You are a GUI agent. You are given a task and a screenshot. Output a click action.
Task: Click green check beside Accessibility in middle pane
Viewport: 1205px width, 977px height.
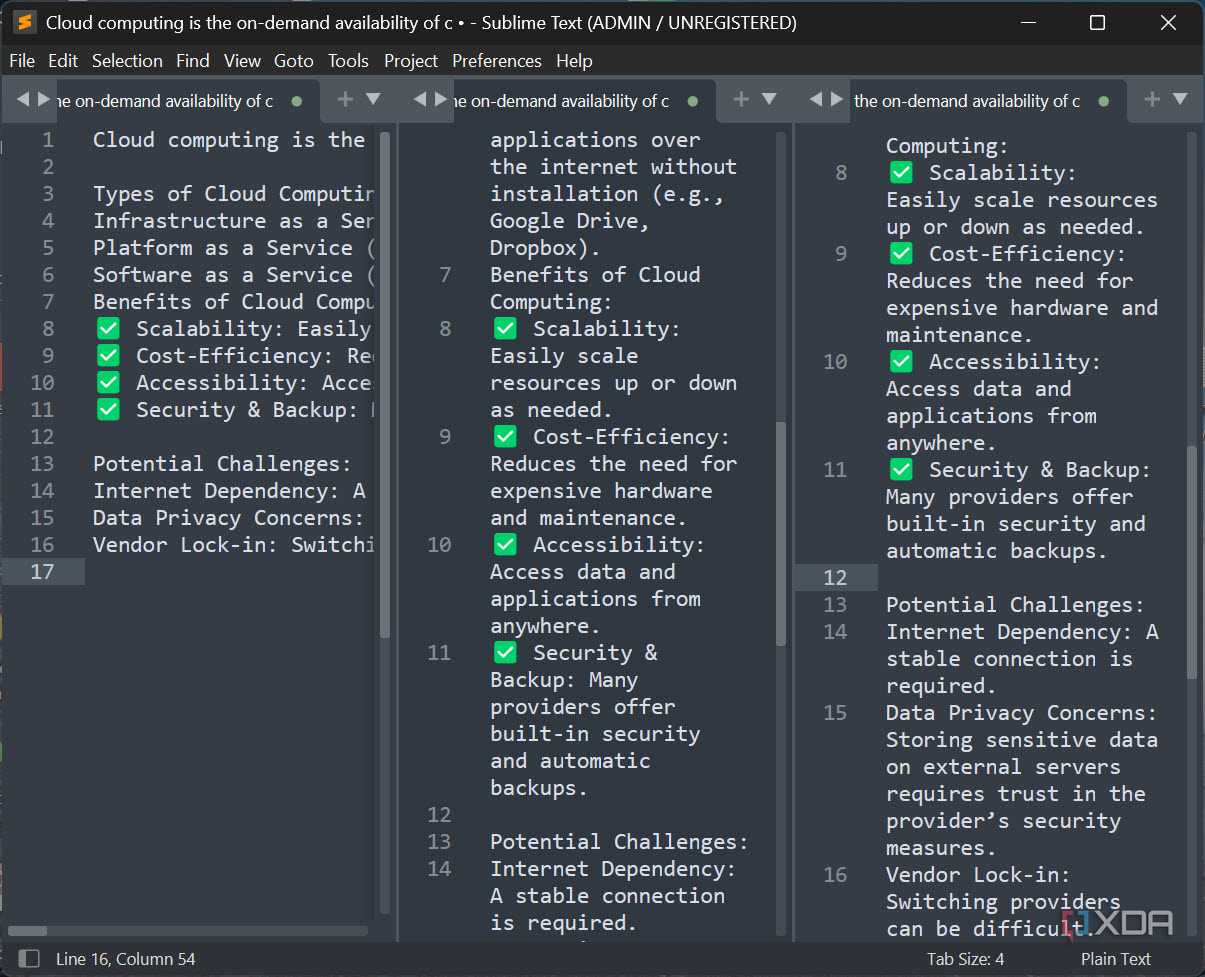pos(505,545)
